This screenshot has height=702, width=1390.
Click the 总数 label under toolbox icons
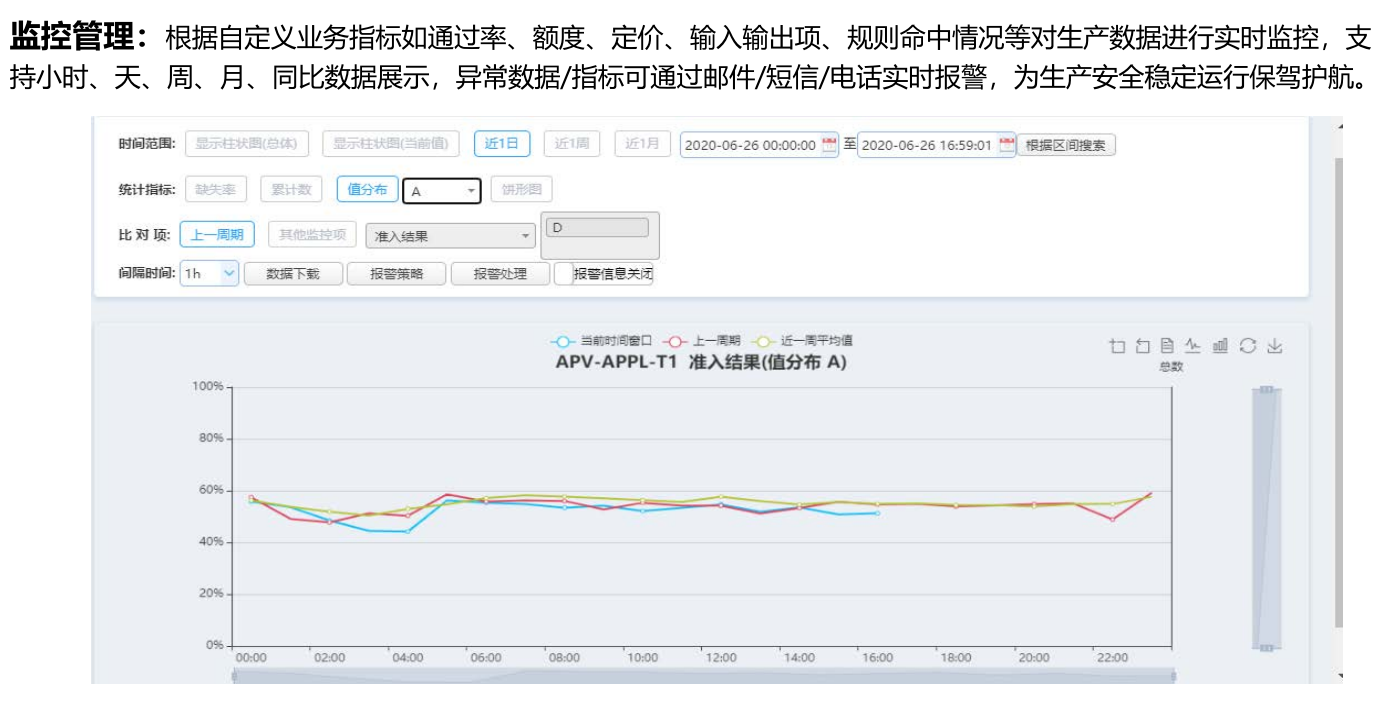(1171, 366)
